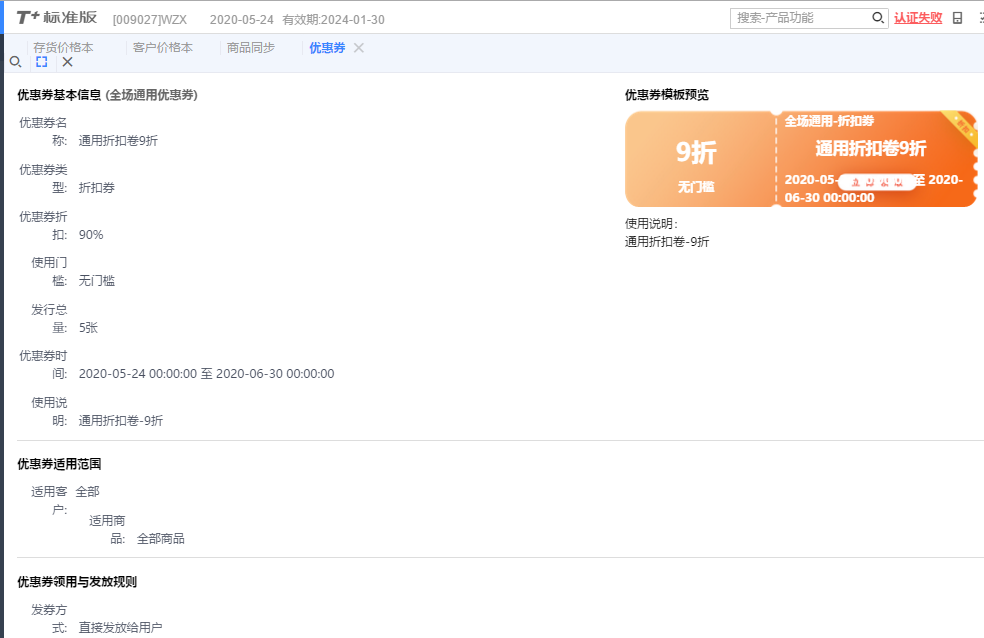Focus the 搜索-产品功能 search field
984x638 pixels.
pos(800,18)
